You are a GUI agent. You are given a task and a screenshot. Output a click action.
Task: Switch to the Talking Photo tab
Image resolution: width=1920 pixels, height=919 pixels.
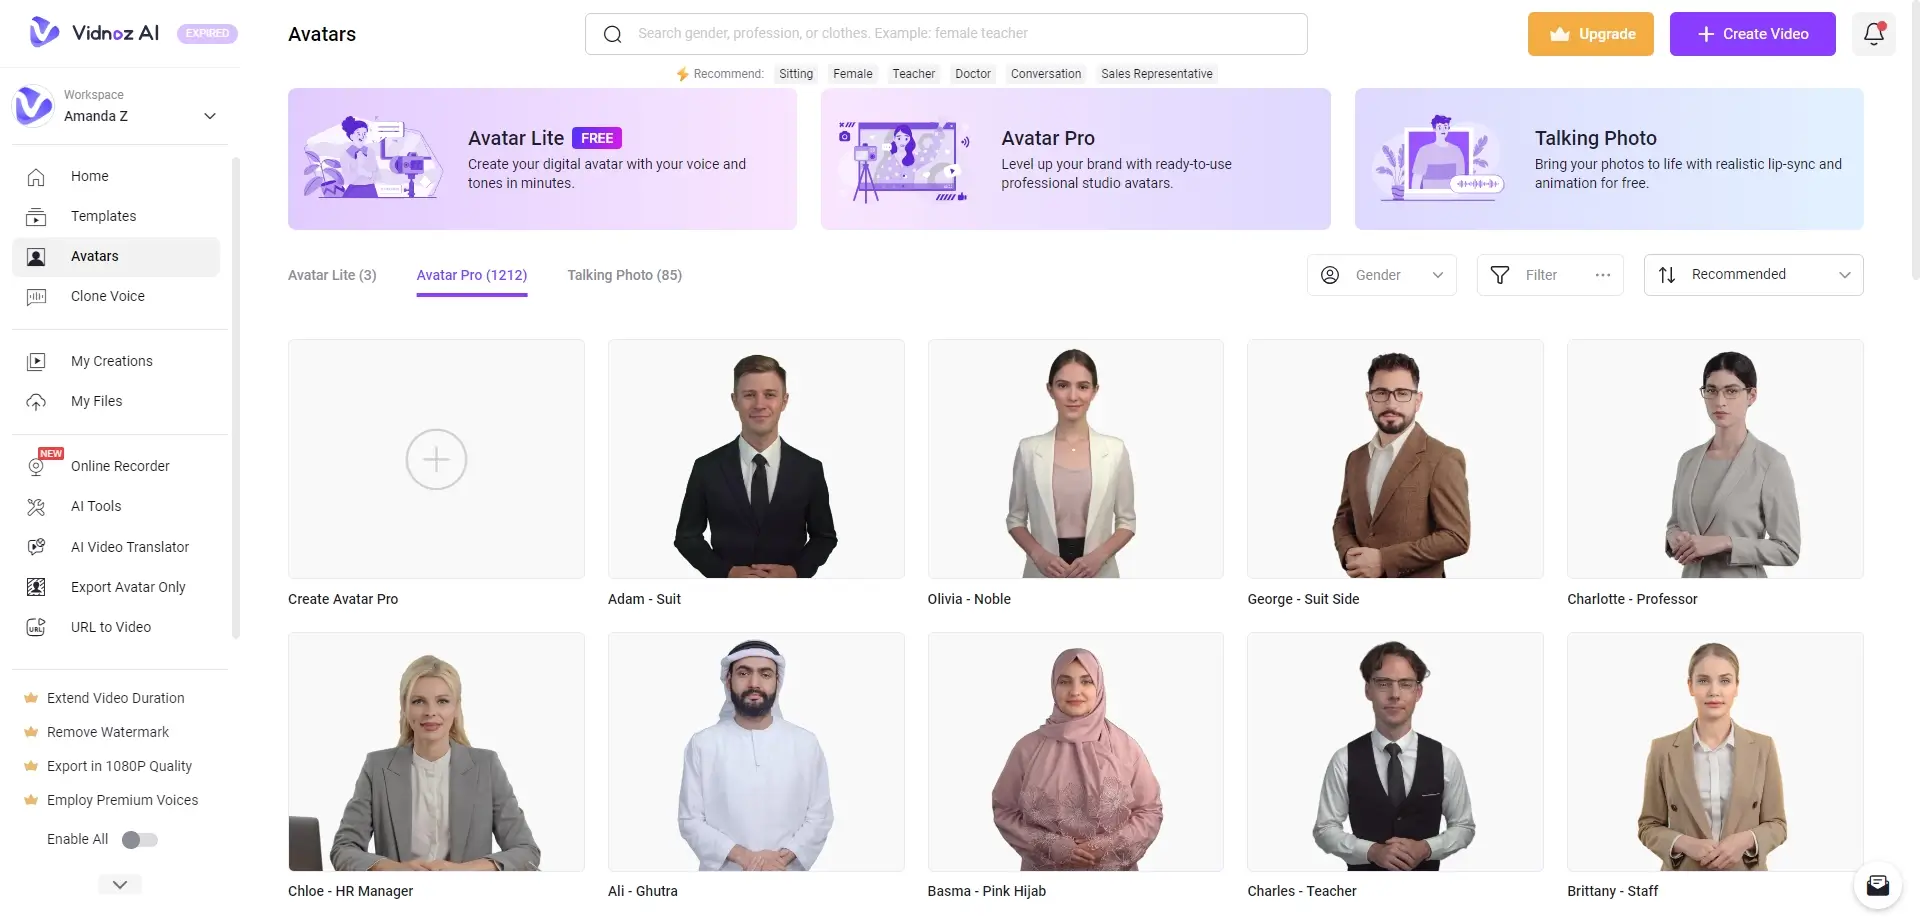pos(624,275)
